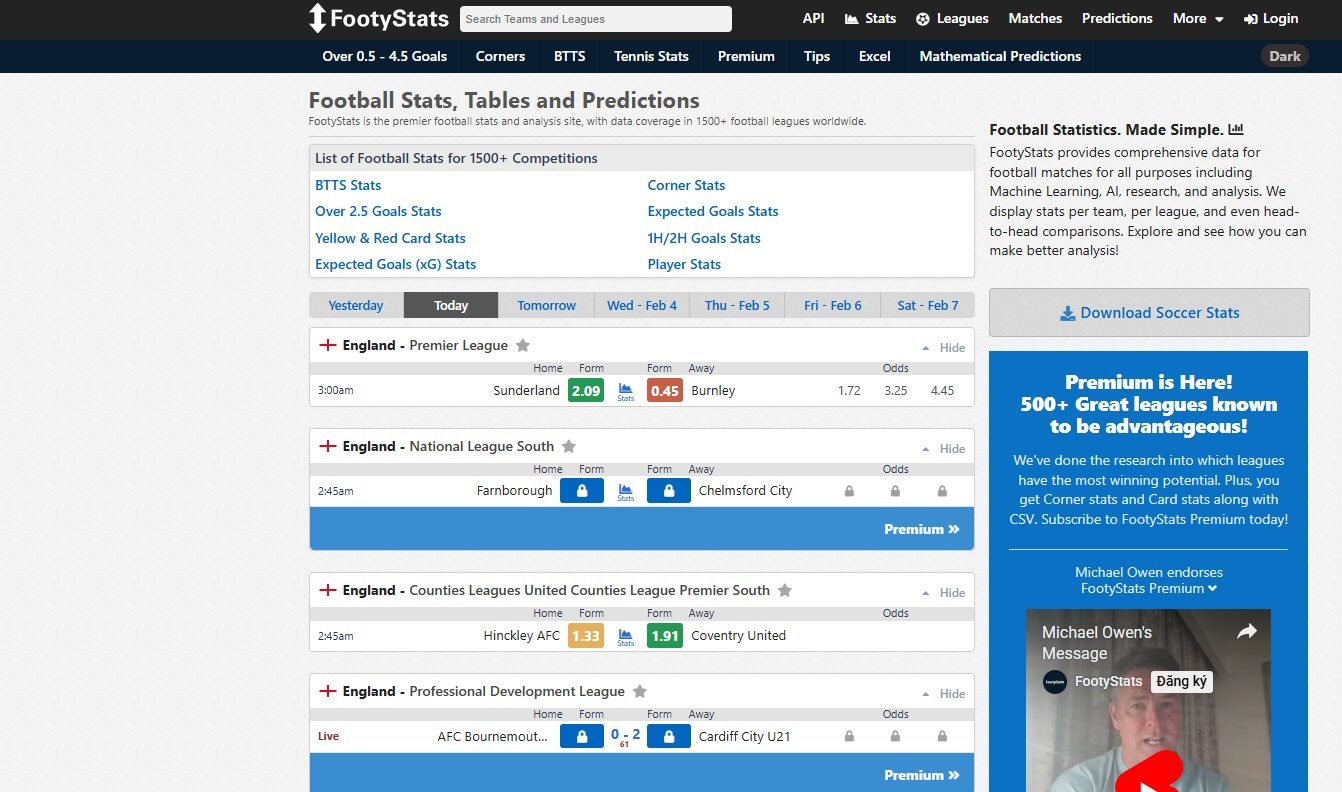Screen dimensions: 1342x792
Task: Hide the National League South section
Action: coord(944,449)
